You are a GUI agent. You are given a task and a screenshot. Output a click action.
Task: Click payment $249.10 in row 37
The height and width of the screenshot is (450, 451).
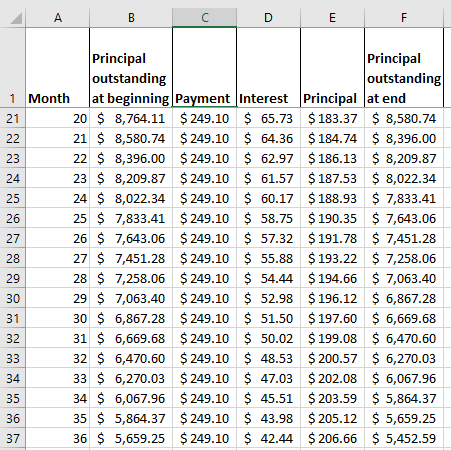[204, 438]
